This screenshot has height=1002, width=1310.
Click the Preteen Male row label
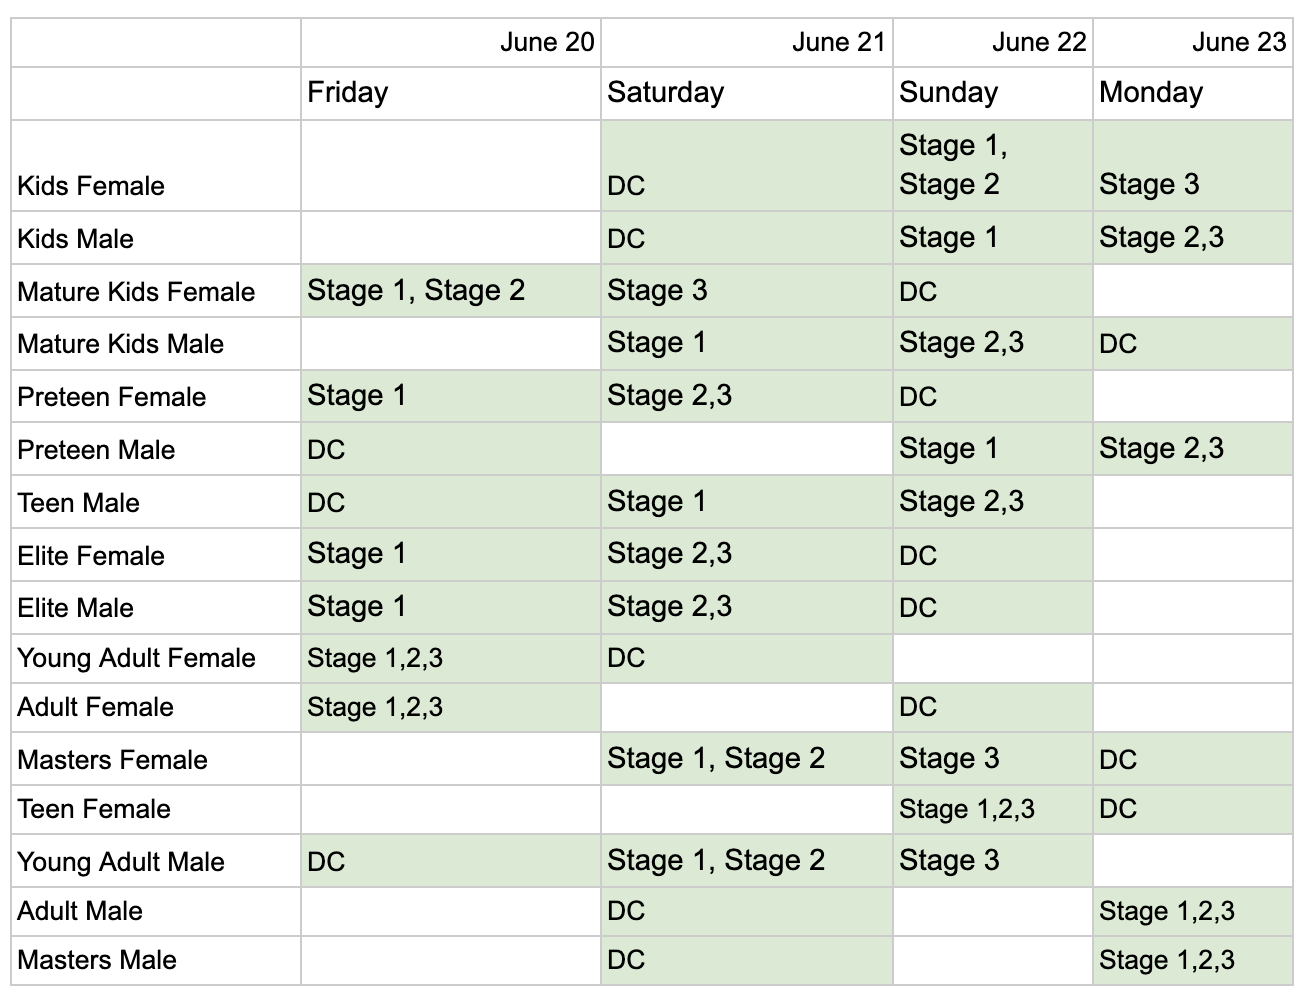point(156,450)
